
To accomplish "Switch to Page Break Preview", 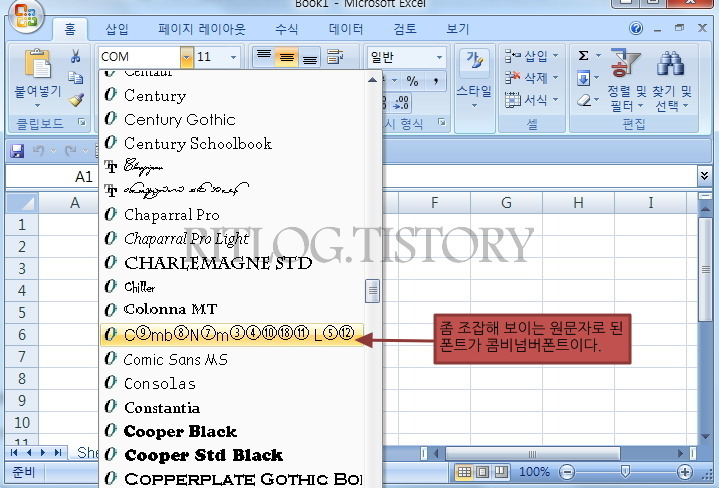I will 501,471.
